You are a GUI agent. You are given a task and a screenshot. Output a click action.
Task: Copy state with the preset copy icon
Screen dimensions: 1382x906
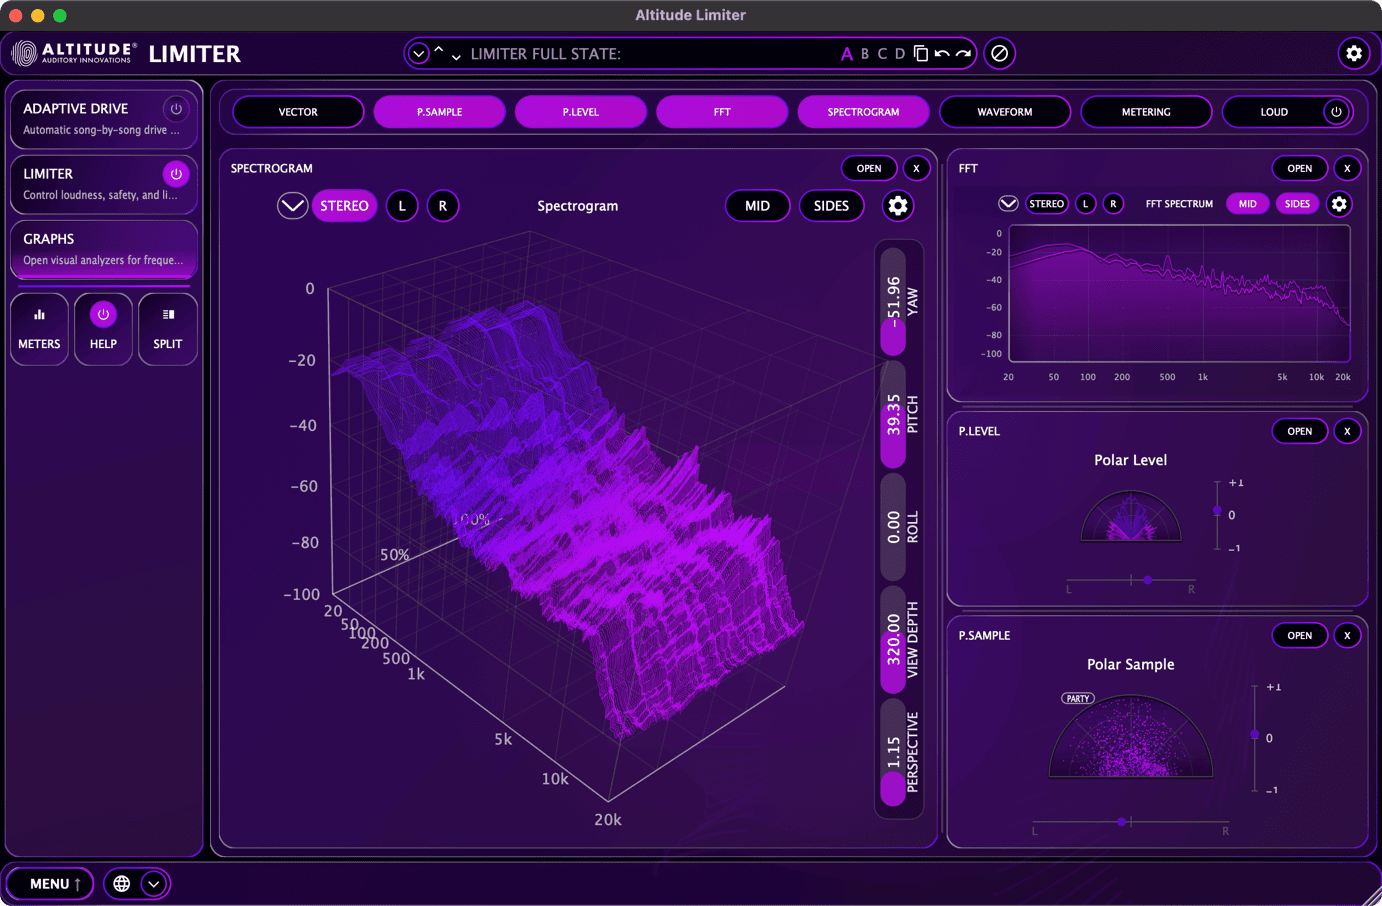[x=921, y=54]
